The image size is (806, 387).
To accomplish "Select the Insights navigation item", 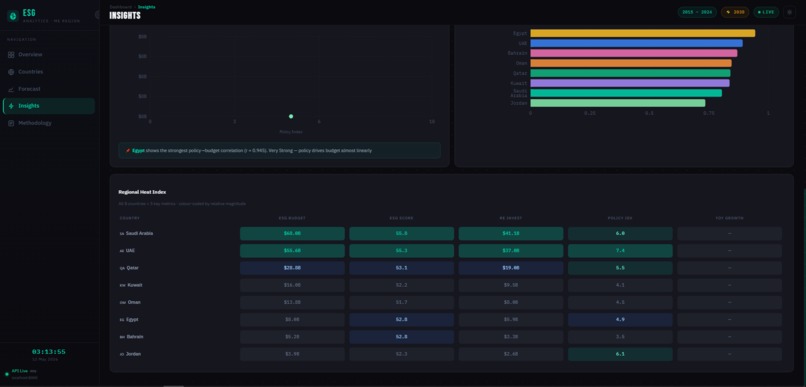I will click(49, 106).
